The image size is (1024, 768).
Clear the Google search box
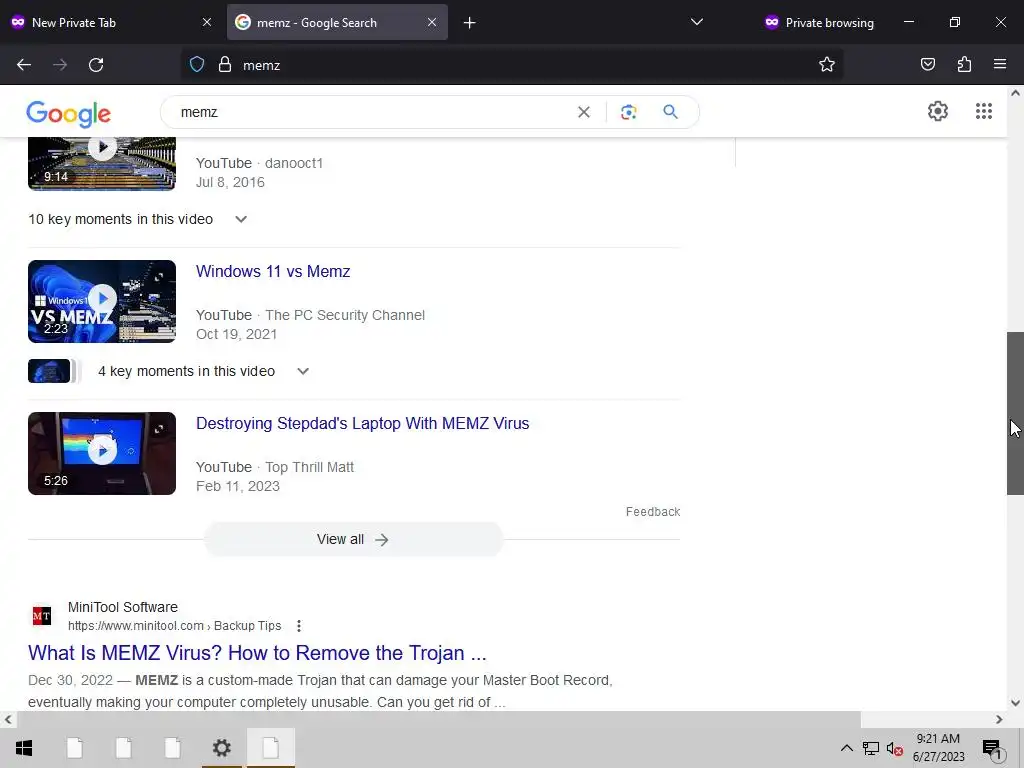584,112
